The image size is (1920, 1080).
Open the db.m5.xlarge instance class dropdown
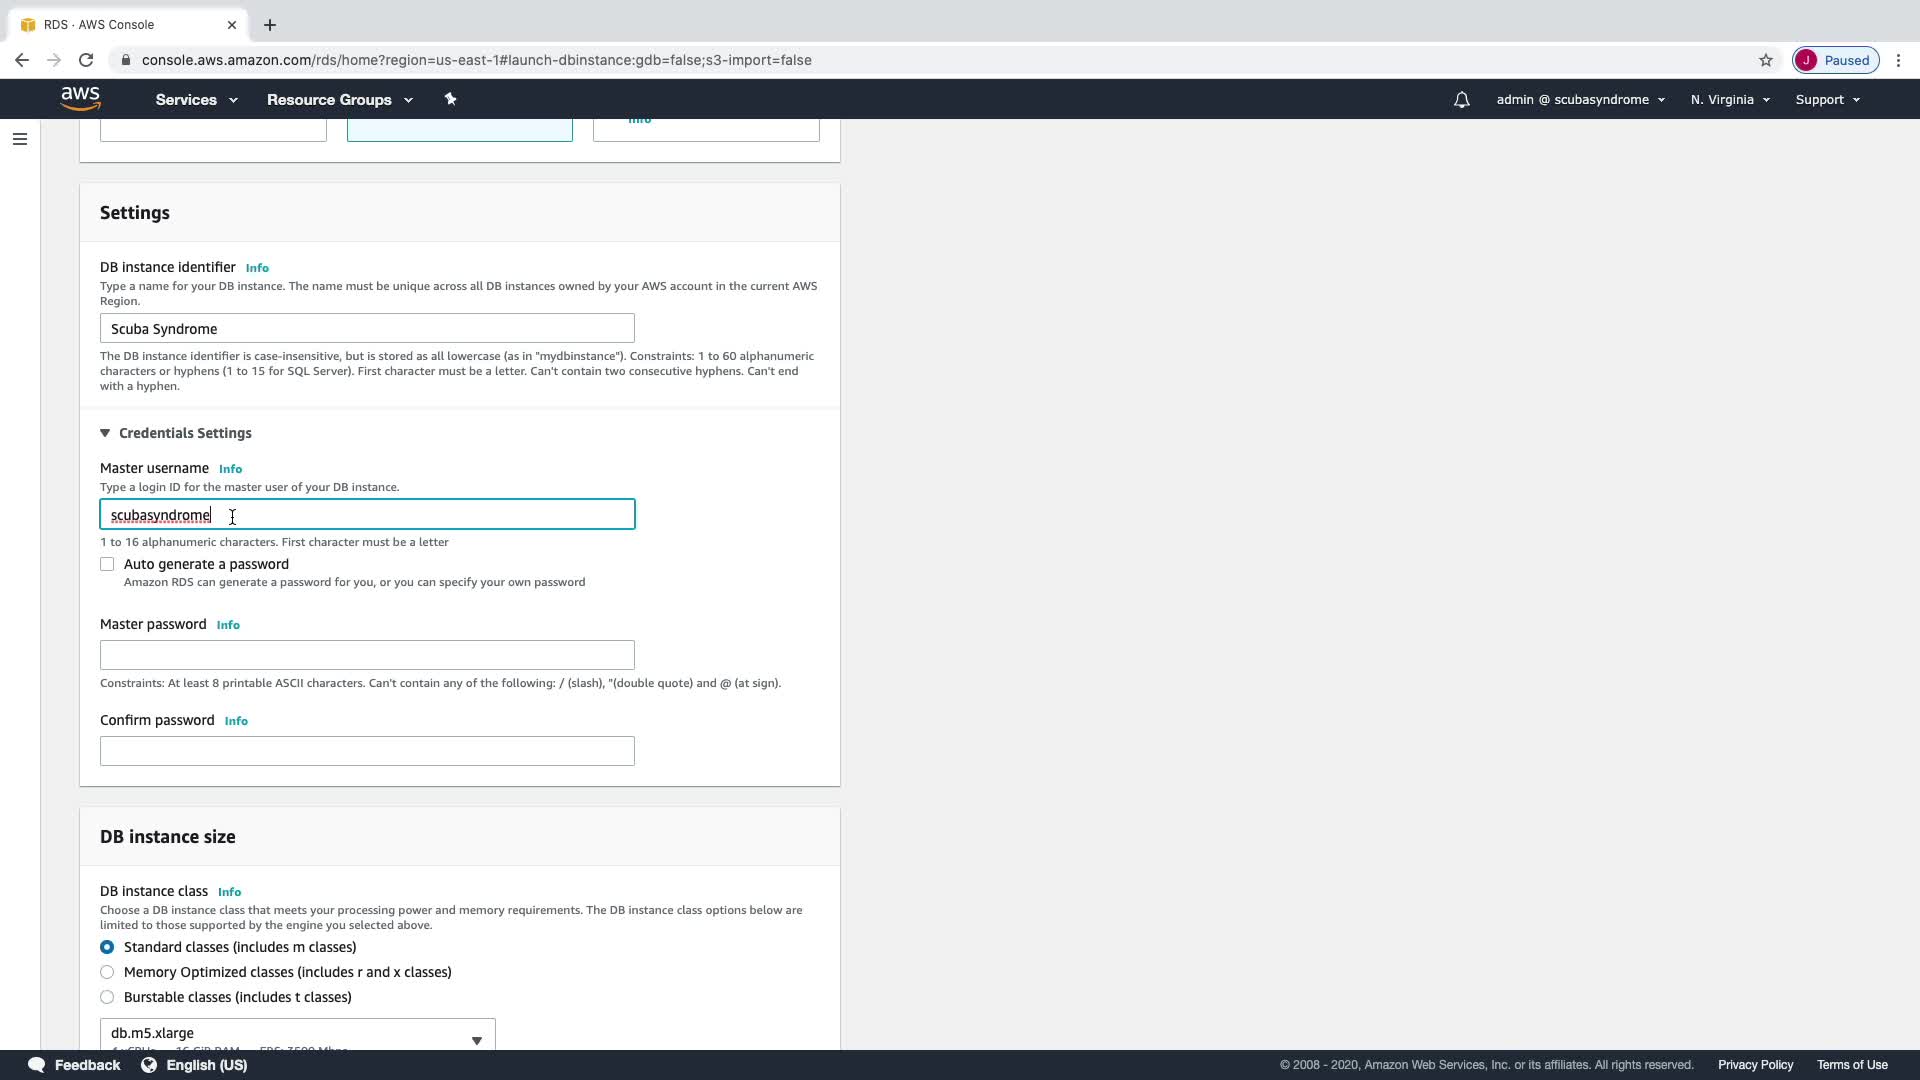[297, 1035]
